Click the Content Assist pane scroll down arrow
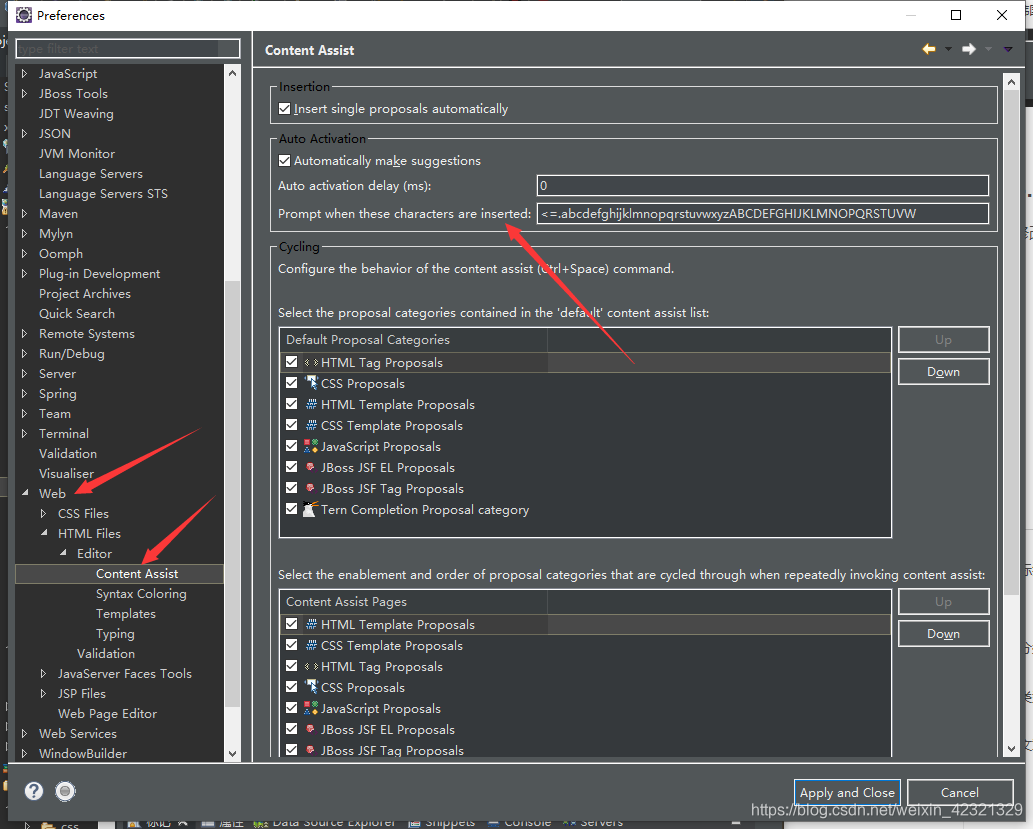The width and height of the screenshot is (1033, 829). point(1012,749)
